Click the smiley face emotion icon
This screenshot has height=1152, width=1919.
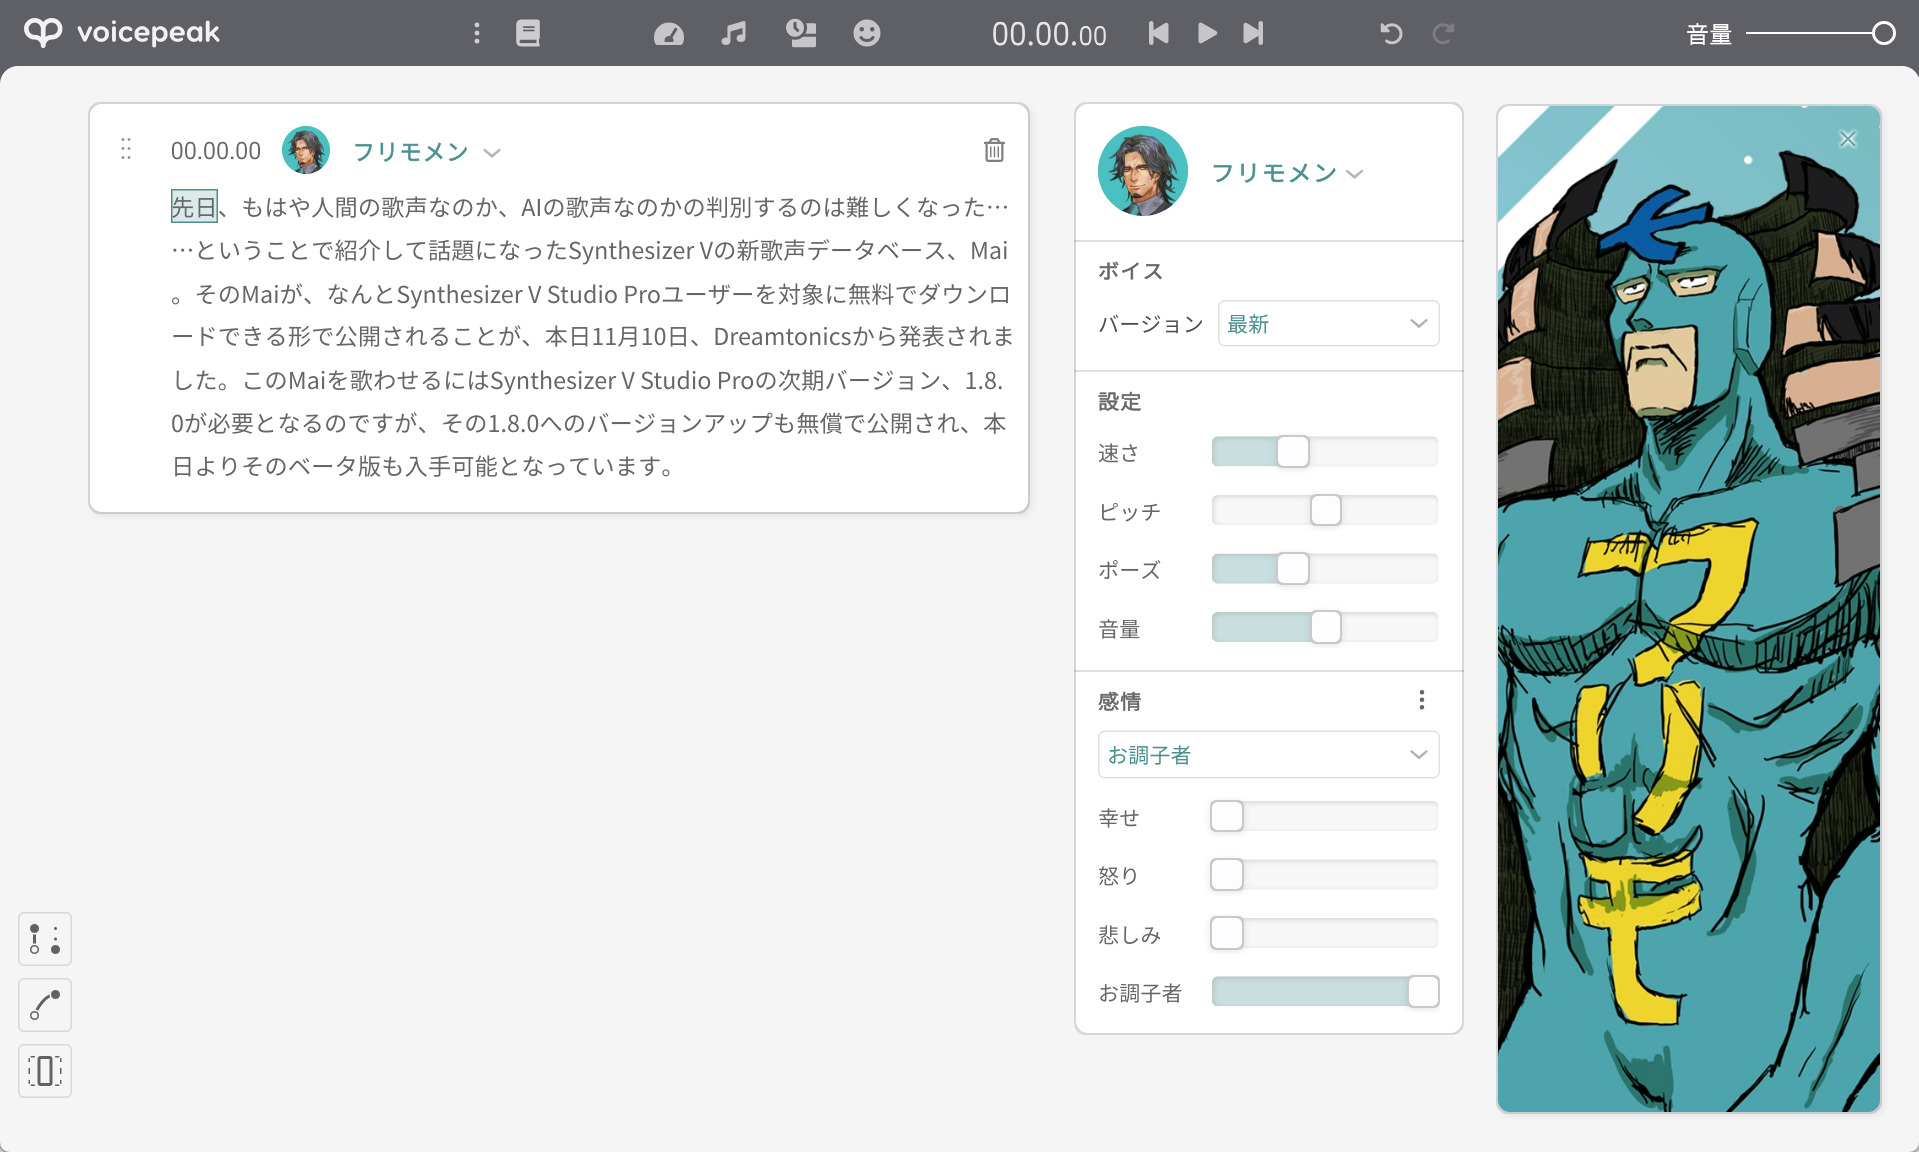click(x=867, y=33)
